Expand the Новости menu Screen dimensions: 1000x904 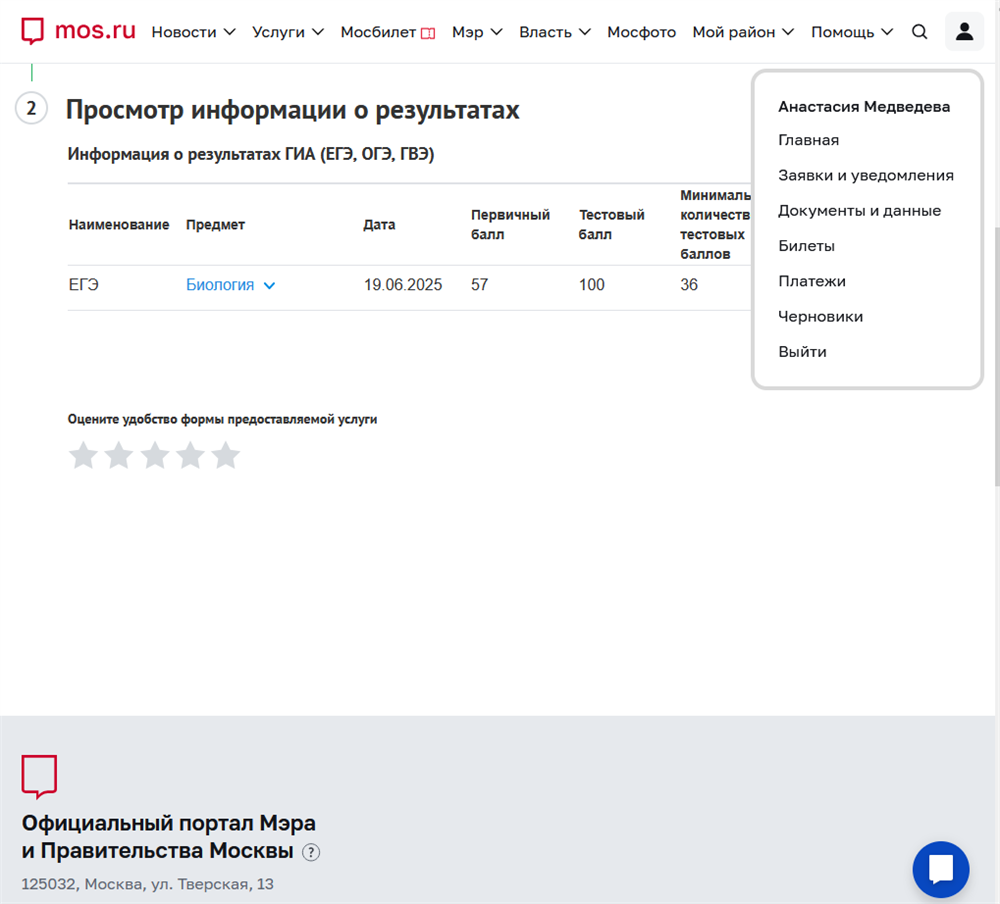(x=193, y=32)
